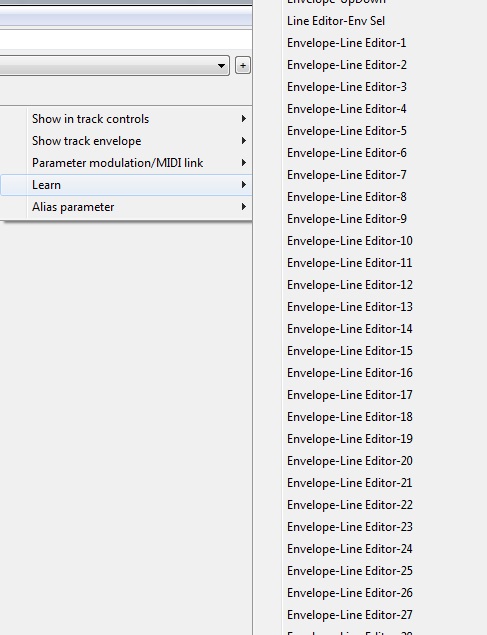Select Envelope-Line Editor-13
The image size is (487, 635).
(350, 307)
